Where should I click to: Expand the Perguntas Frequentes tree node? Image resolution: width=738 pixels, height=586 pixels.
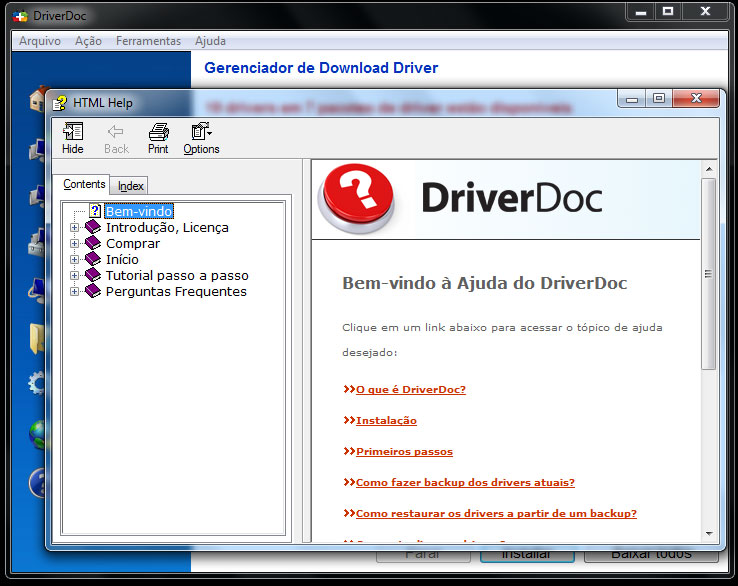pyautogui.click(x=74, y=291)
